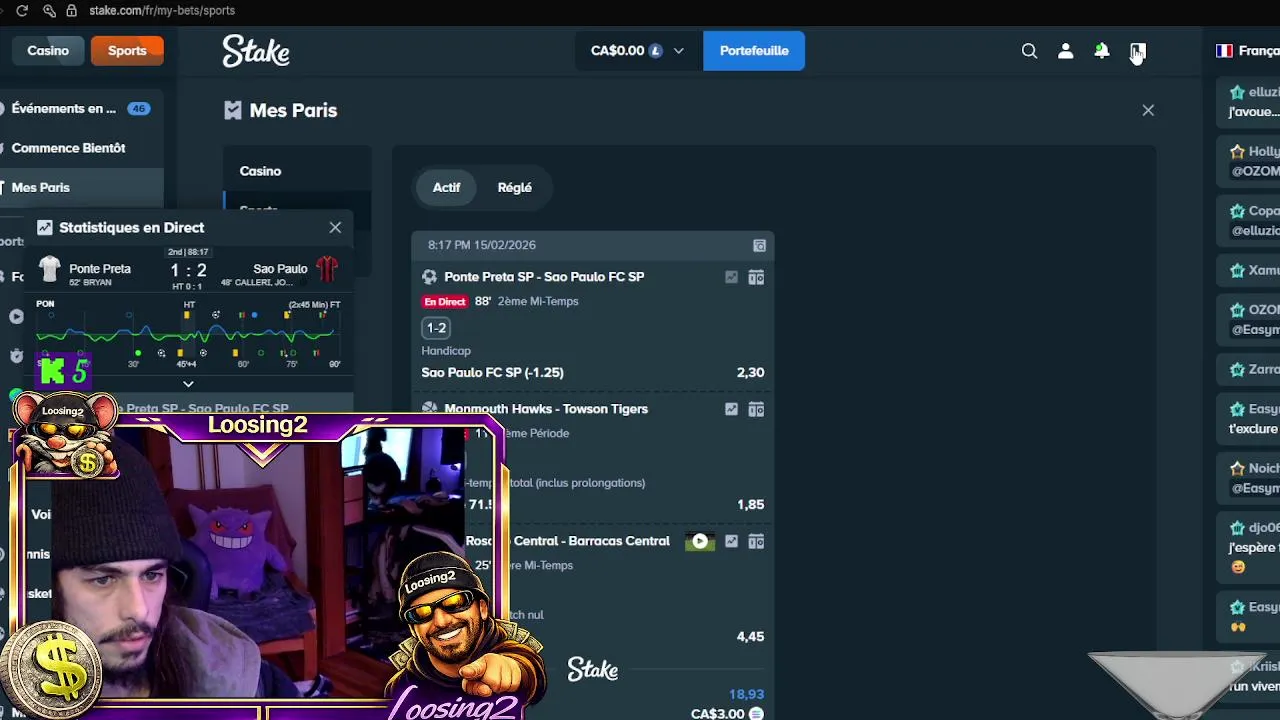The height and width of the screenshot is (720, 1280).
Task: Open Holly's chat user name
Action: click(x=1263, y=152)
